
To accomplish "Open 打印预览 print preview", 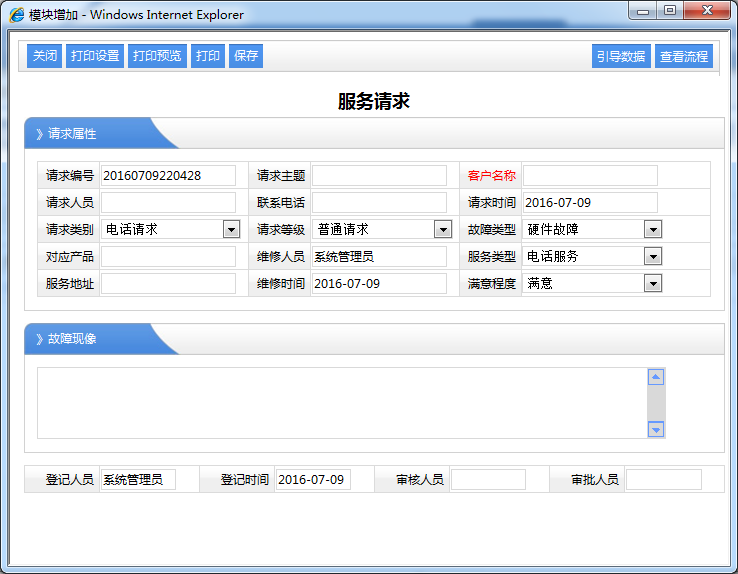I will click(x=157, y=56).
